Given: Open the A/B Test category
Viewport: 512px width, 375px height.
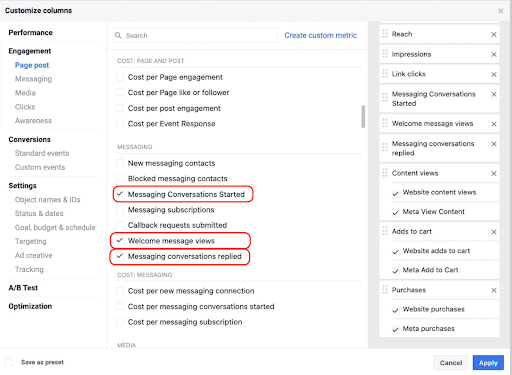Looking at the screenshot, I should click(23, 288).
